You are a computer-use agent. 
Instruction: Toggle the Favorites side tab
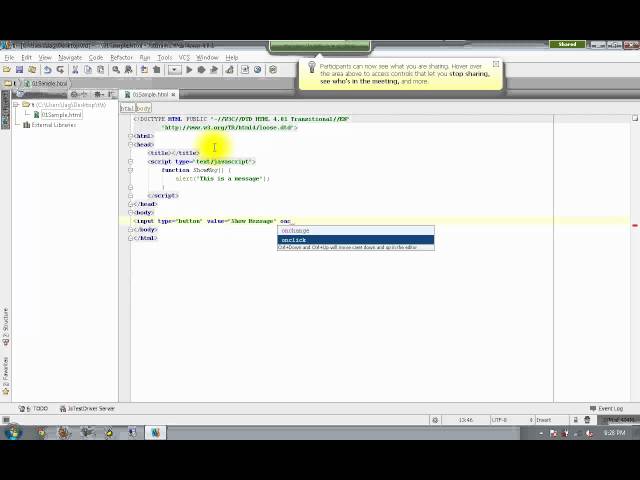(5, 376)
